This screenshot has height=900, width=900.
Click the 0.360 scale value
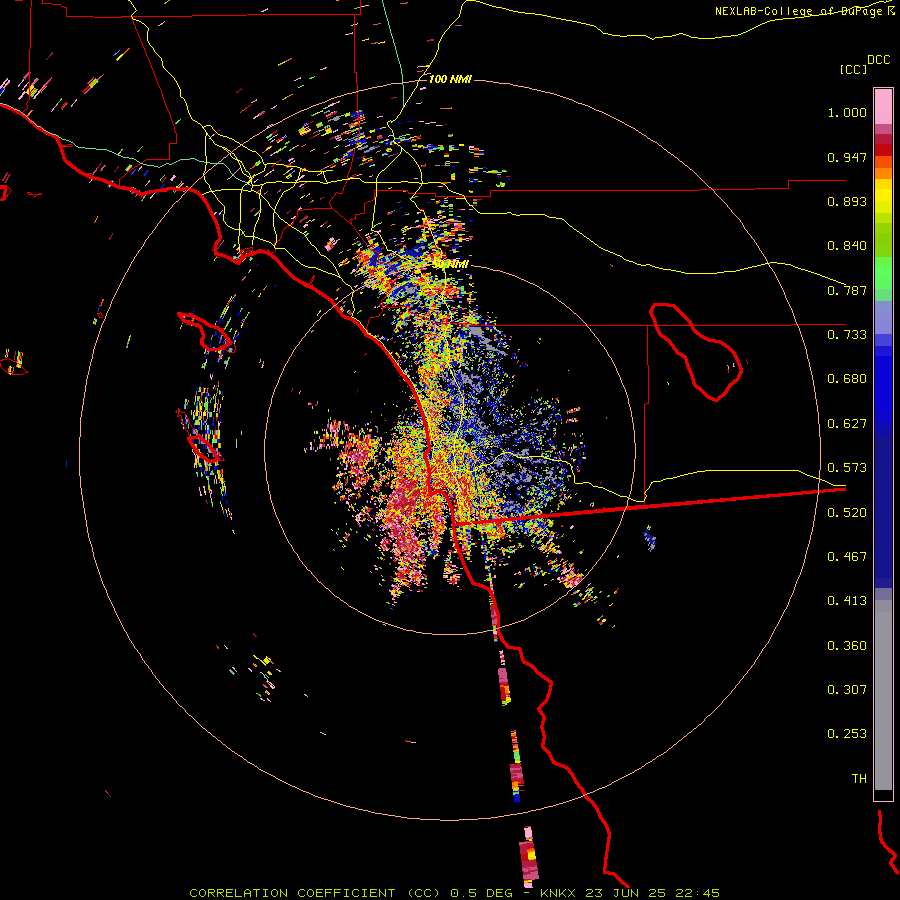[847, 646]
